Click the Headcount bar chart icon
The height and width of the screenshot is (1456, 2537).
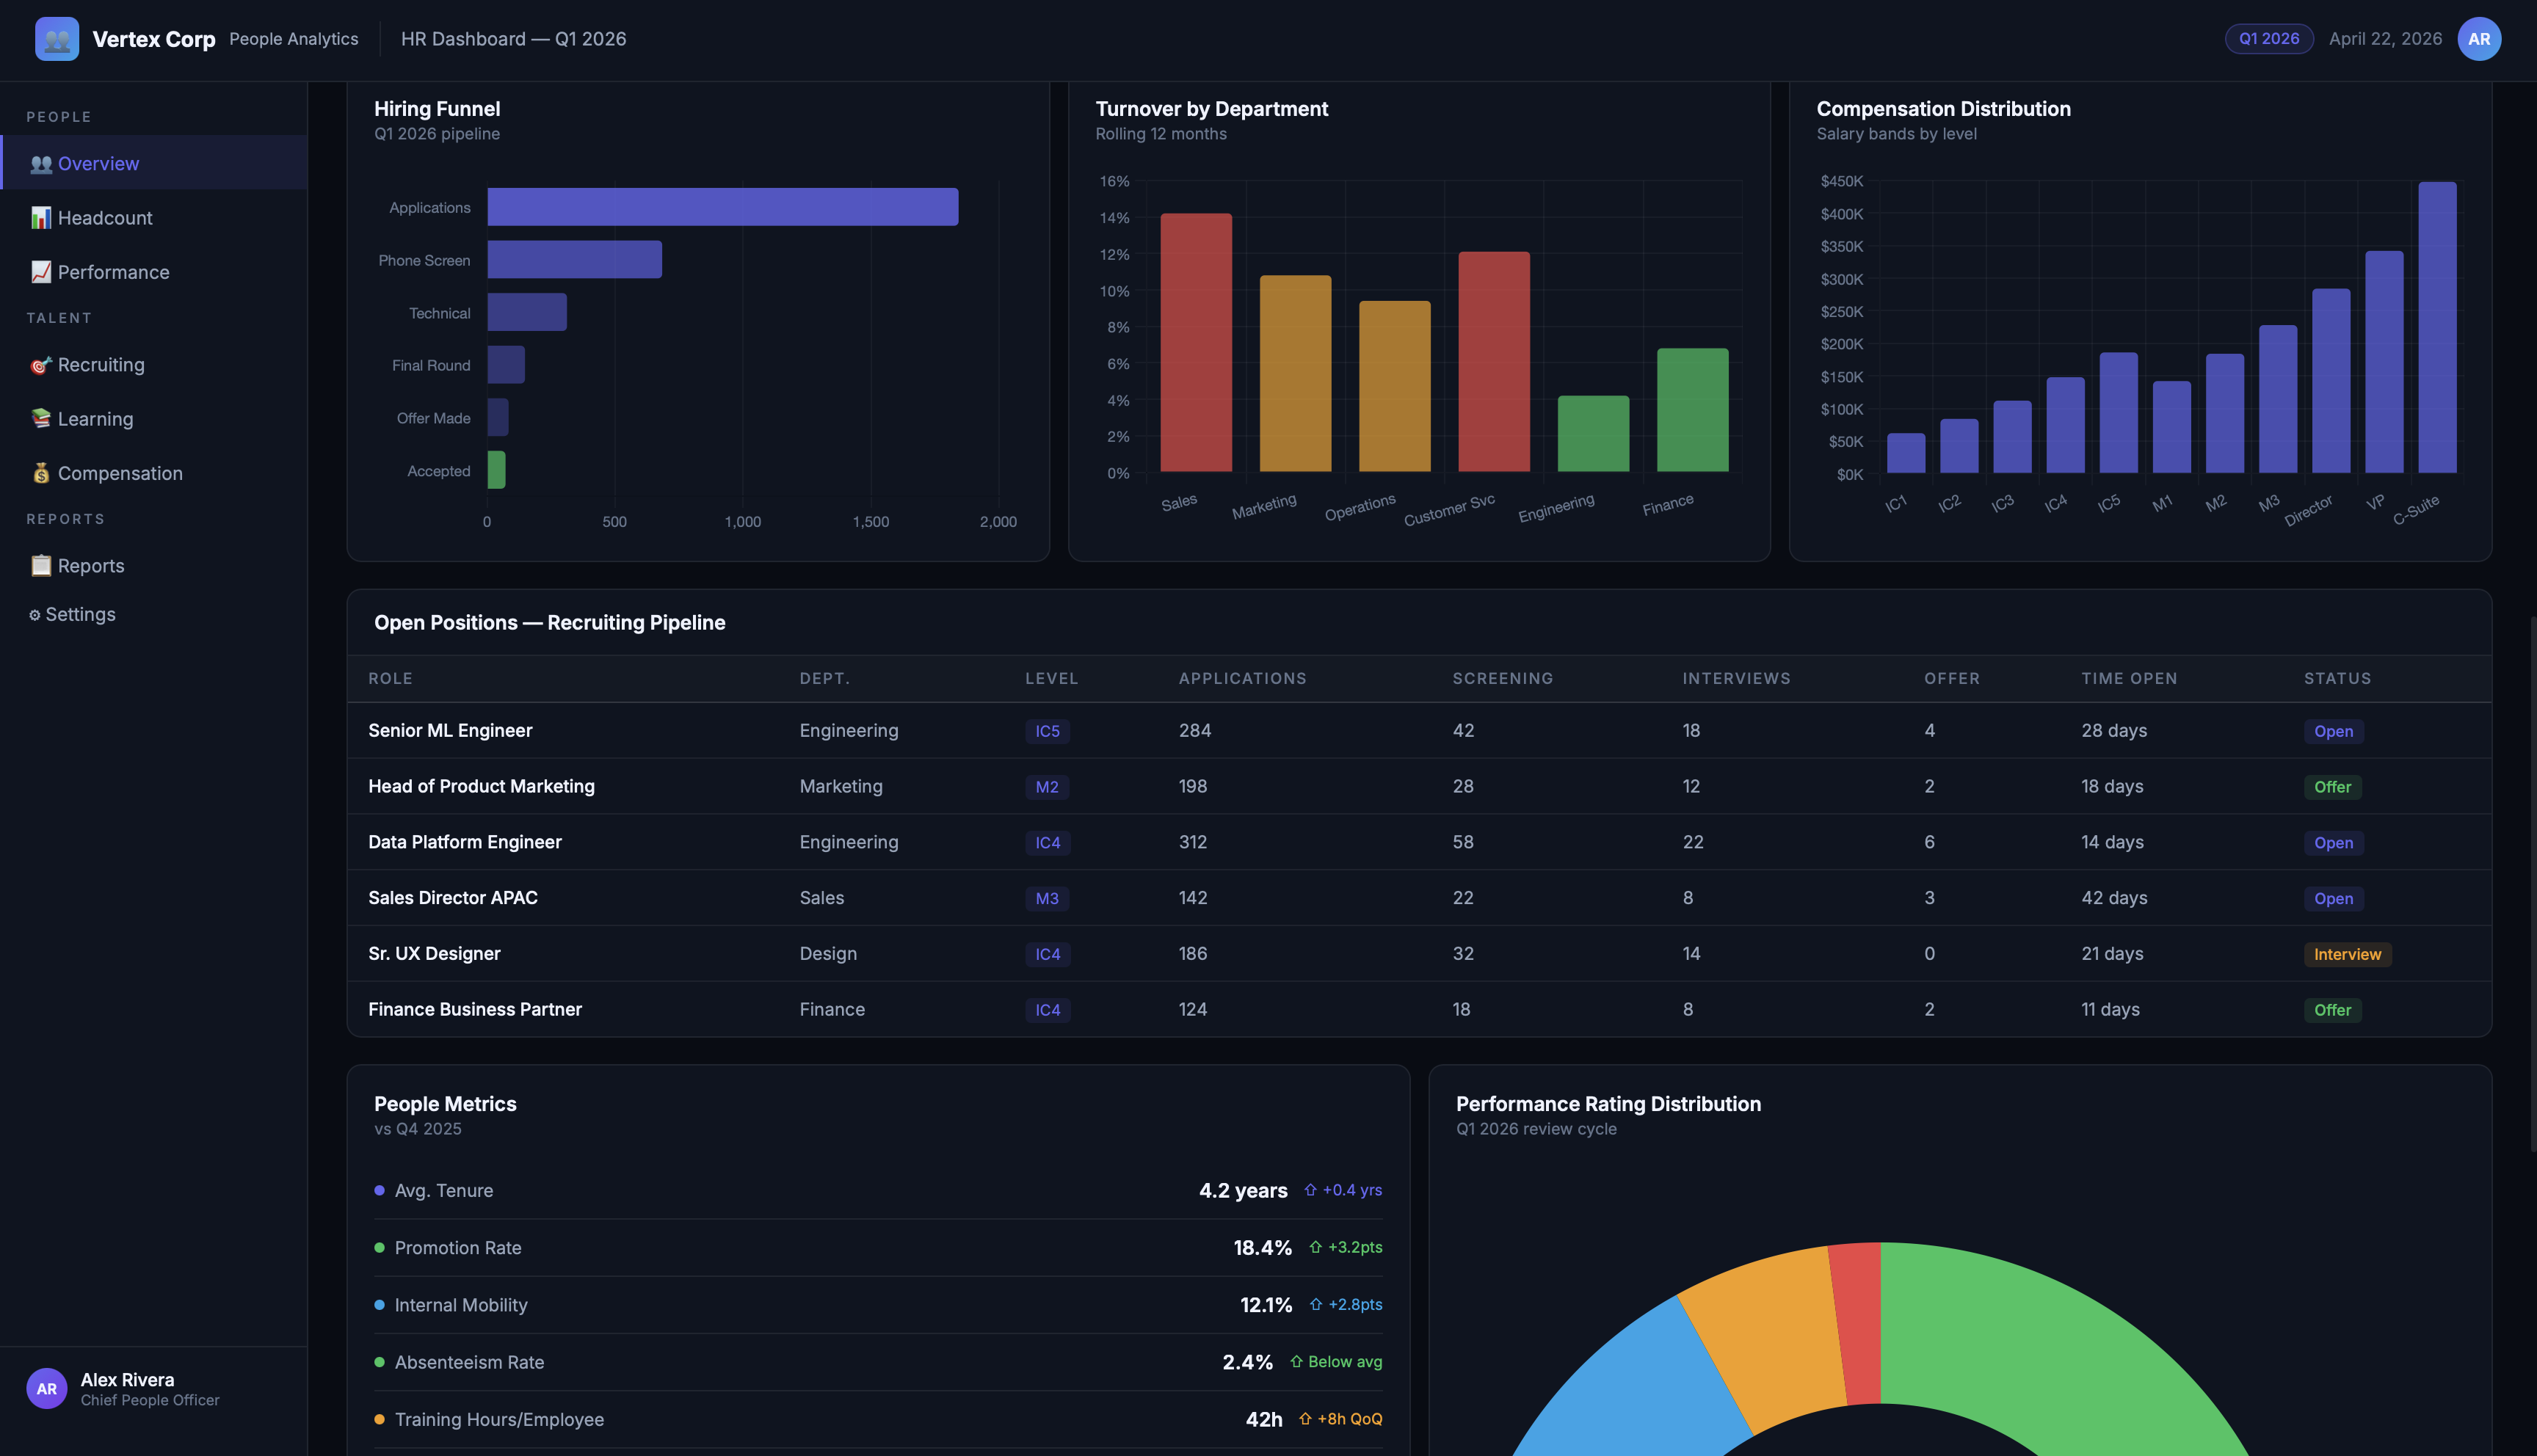[41, 218]
